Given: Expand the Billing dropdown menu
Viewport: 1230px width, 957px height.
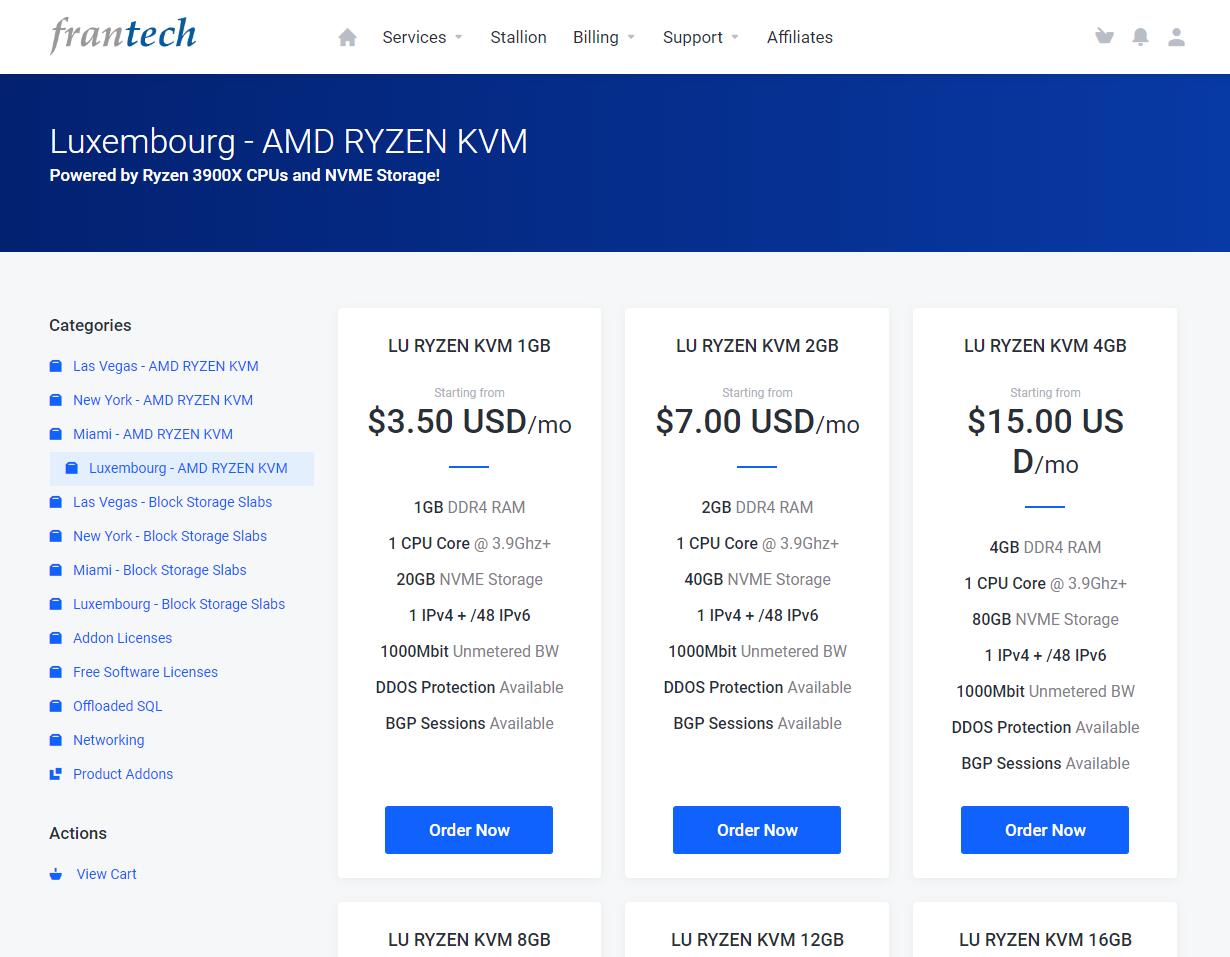Looking at the screenshot, I should tap(604, 37).
